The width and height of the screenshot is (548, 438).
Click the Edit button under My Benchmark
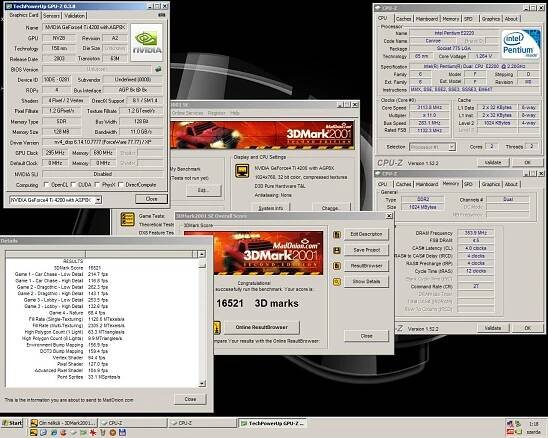(203, 191)
